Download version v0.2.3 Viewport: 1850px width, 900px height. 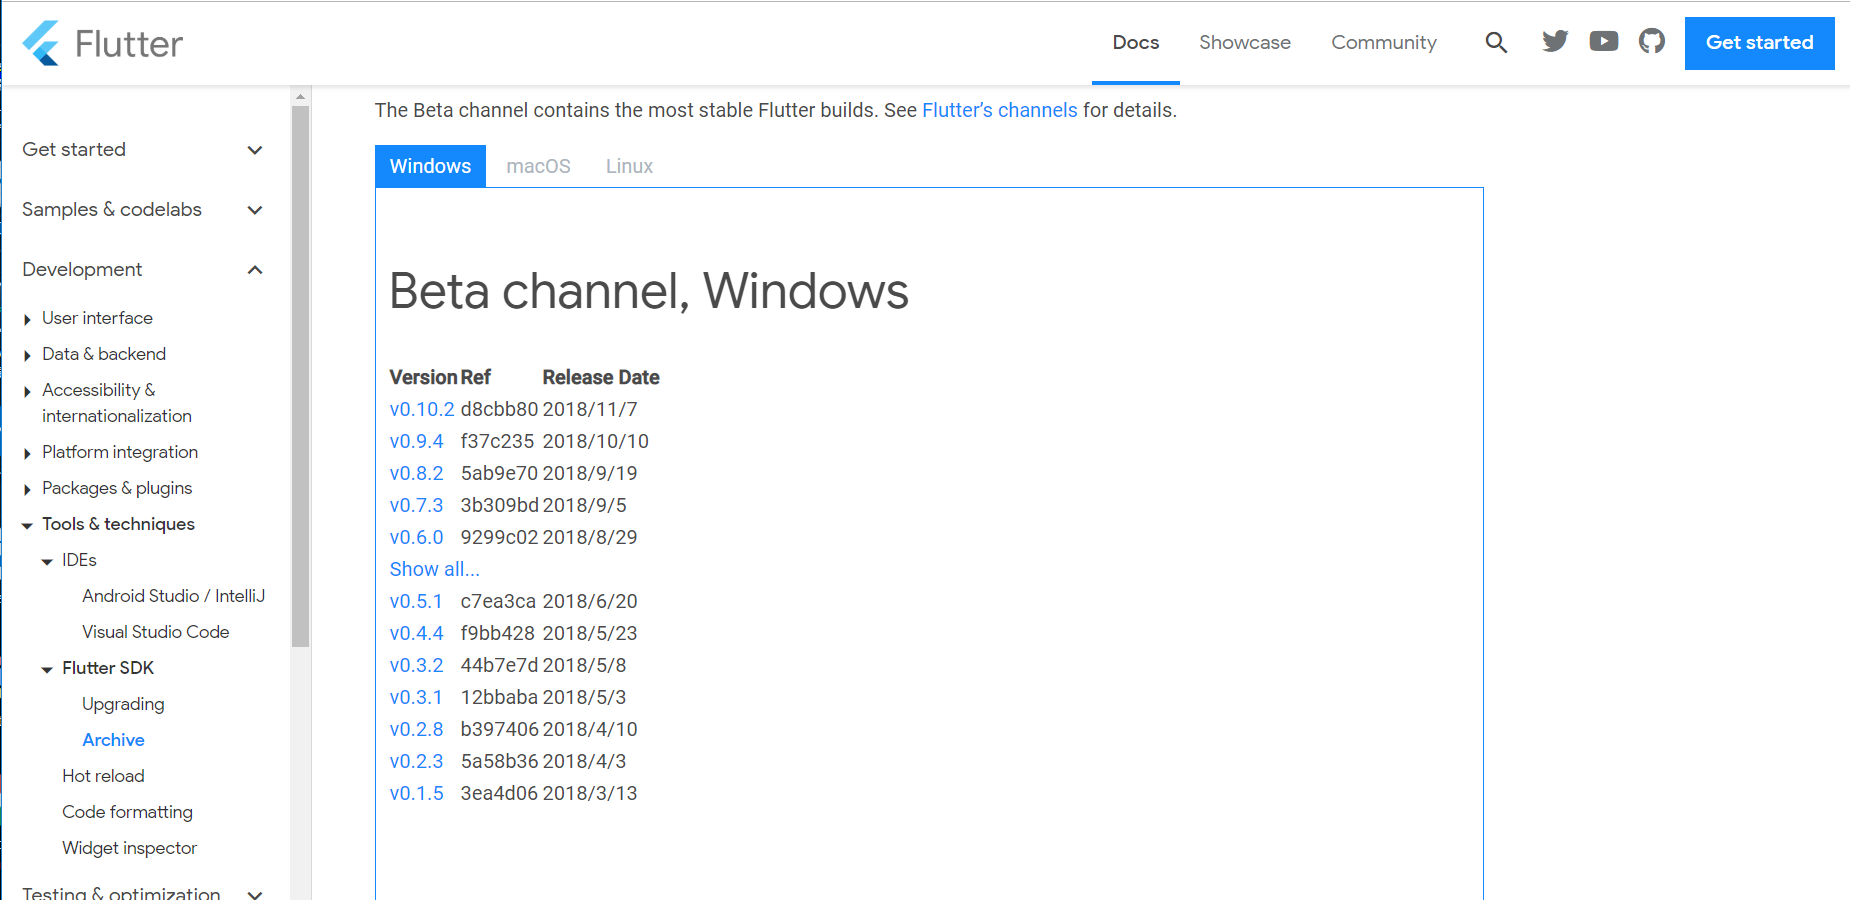coord(416,761)
